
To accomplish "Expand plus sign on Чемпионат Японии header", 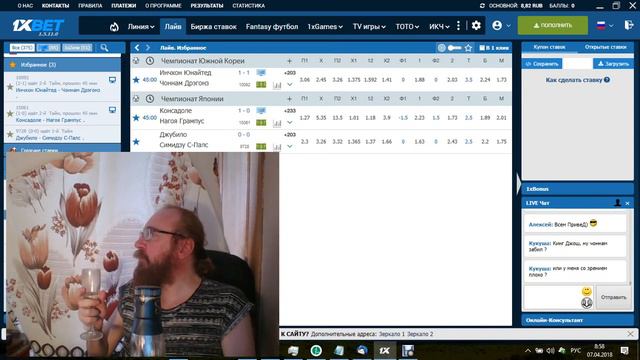I will point(289,99).
